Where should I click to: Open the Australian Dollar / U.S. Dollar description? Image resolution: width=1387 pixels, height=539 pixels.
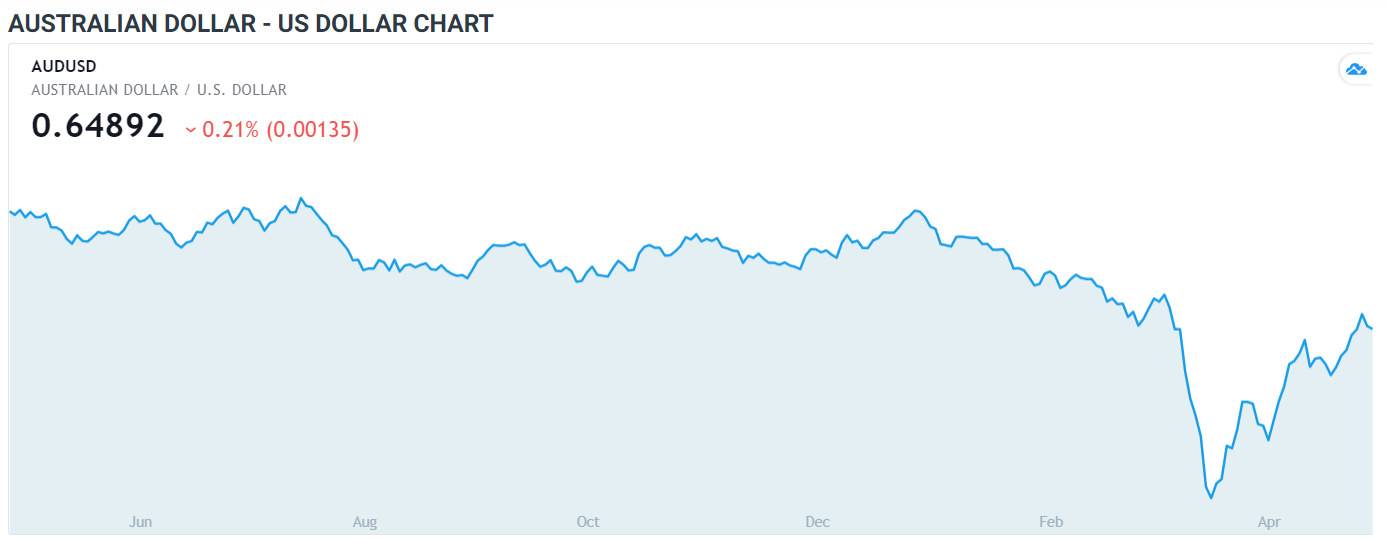click(159, 90)
